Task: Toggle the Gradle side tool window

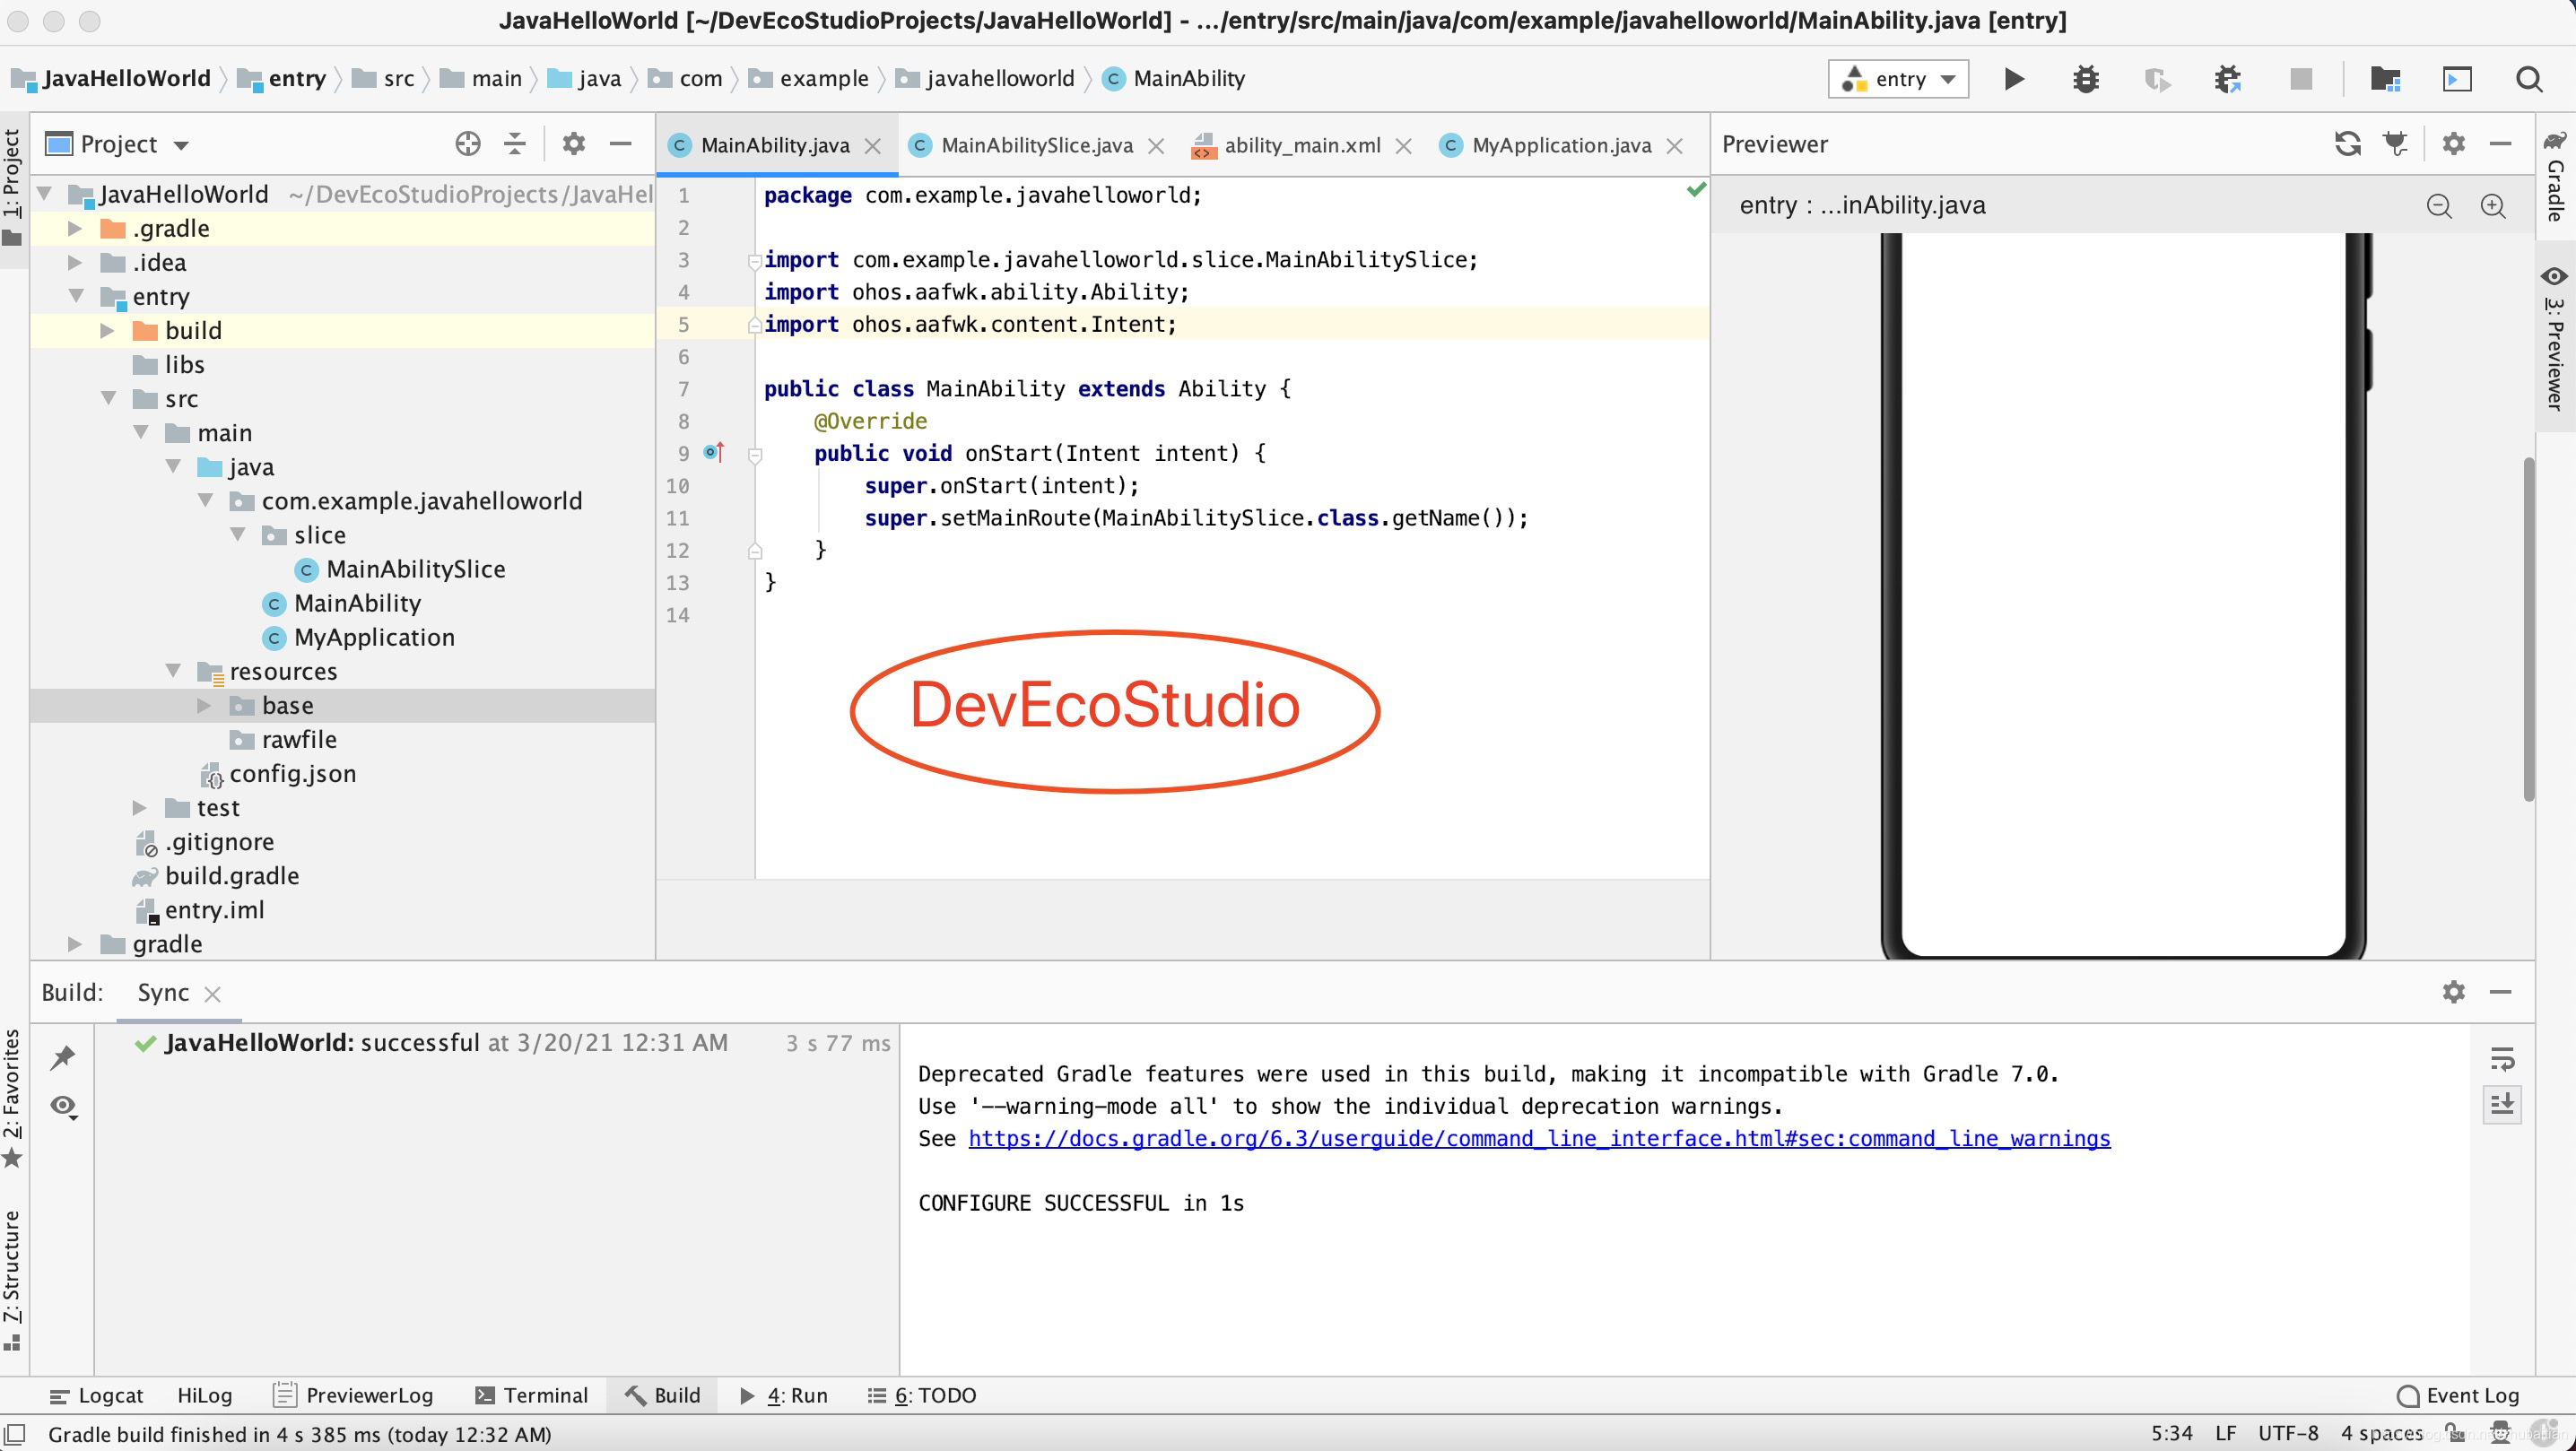Action: pyautogui.click(x=2555, y=176)
